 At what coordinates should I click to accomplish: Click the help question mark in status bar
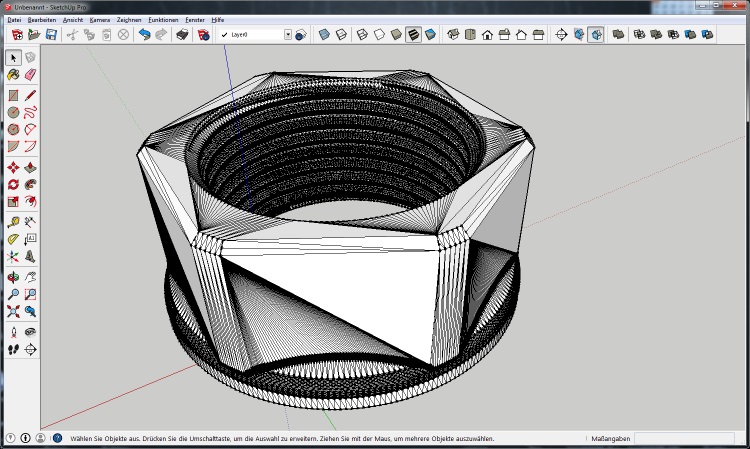pos(57,438)
